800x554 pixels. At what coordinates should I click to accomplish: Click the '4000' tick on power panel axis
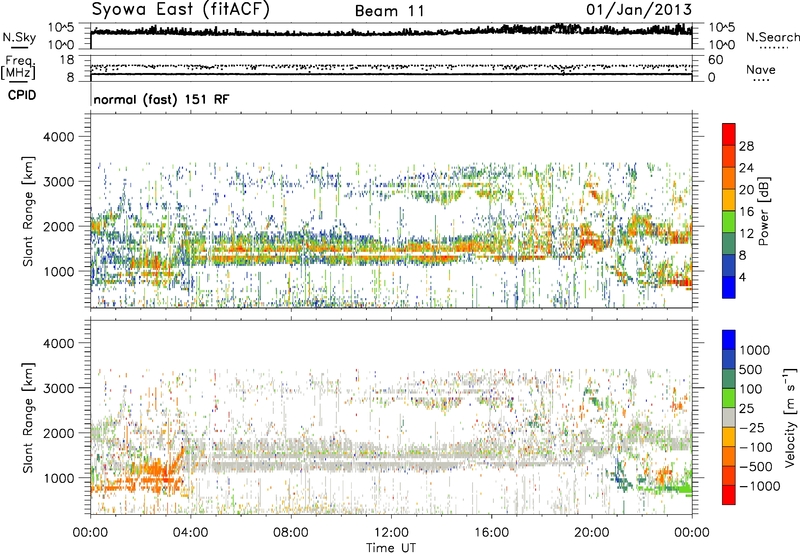[59, 137]
